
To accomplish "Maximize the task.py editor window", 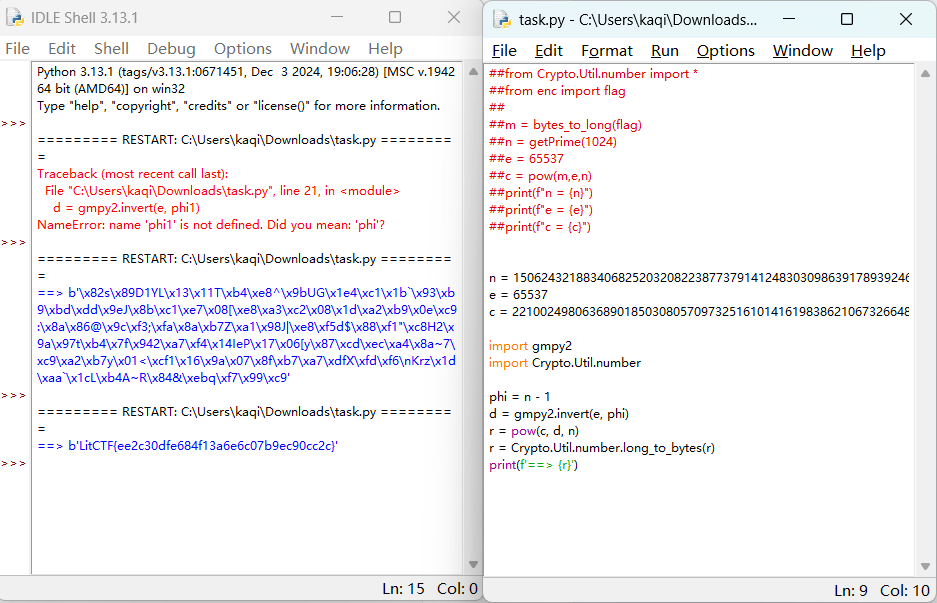I will 847,20.
